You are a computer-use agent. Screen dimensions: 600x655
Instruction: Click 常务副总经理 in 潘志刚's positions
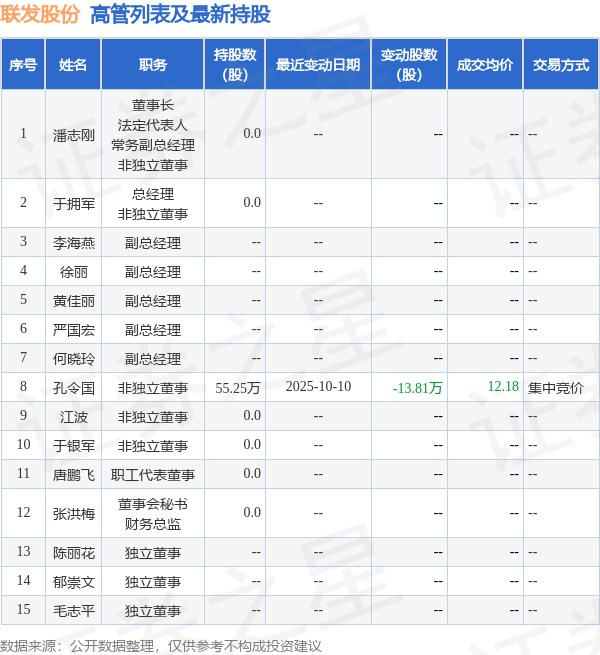pos(153,145)
